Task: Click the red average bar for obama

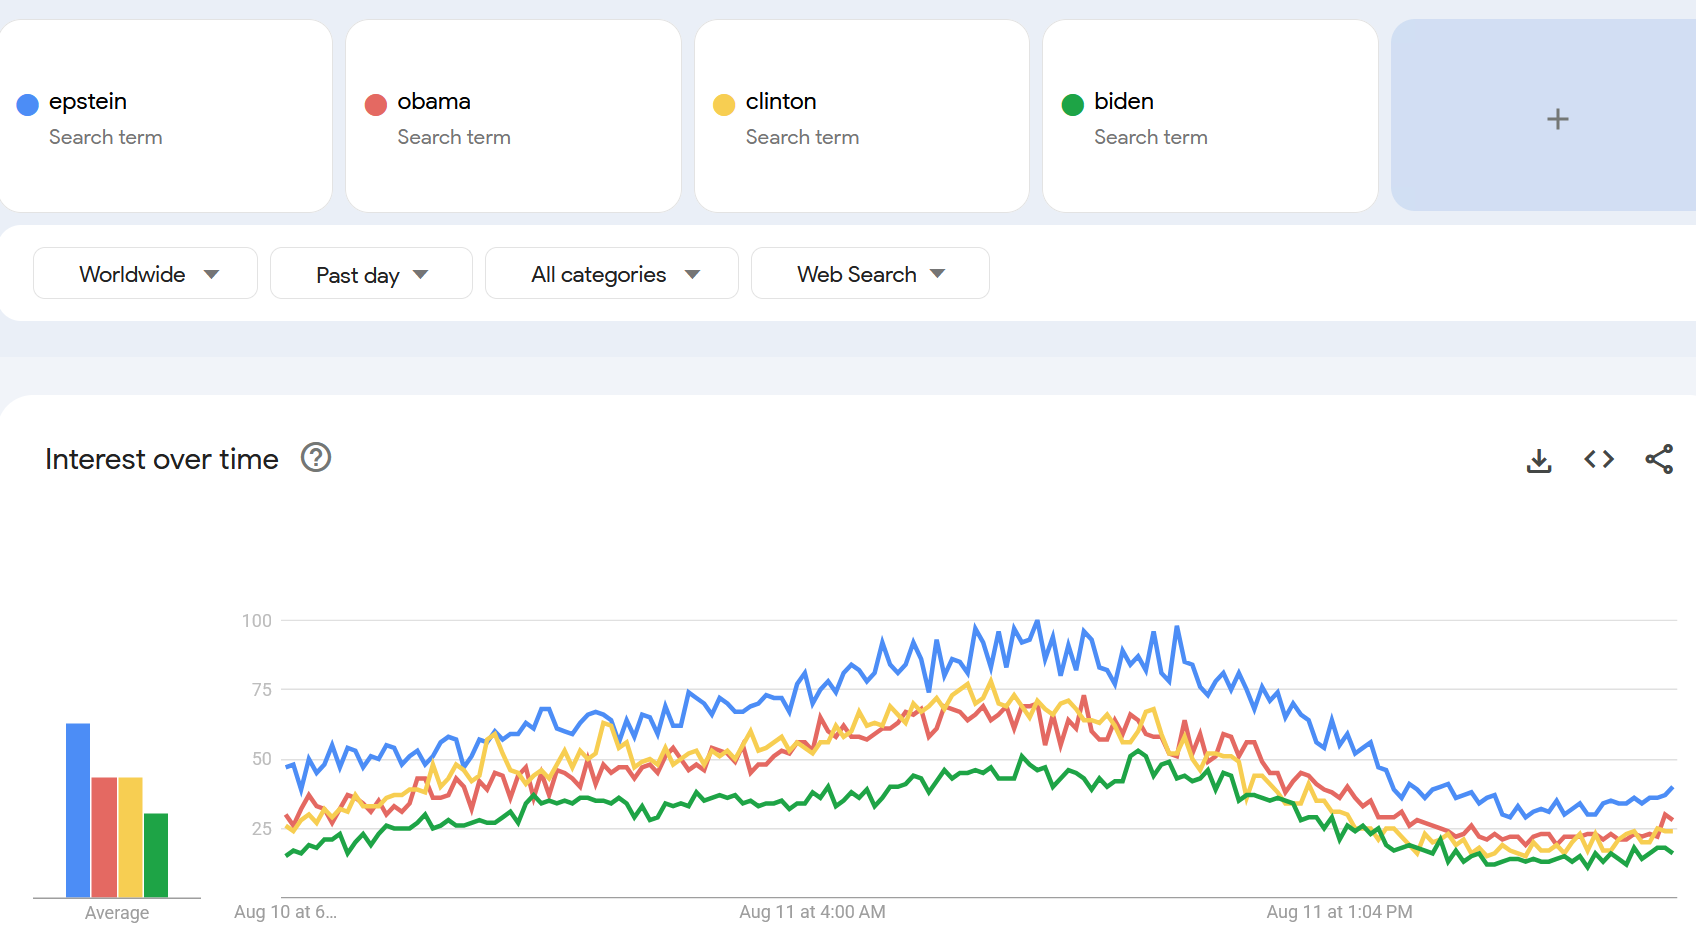Action: coord(104,837)
